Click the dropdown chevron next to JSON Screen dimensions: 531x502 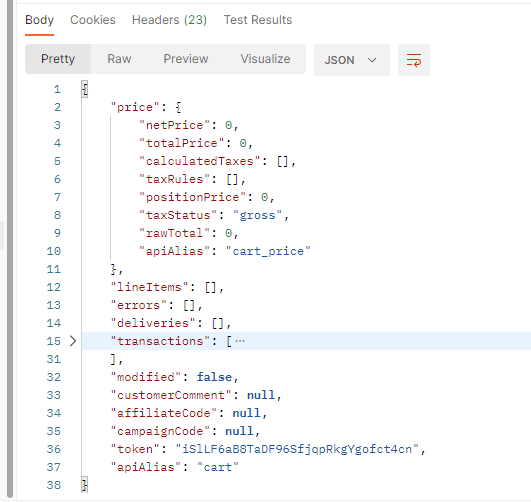[372, 60]
